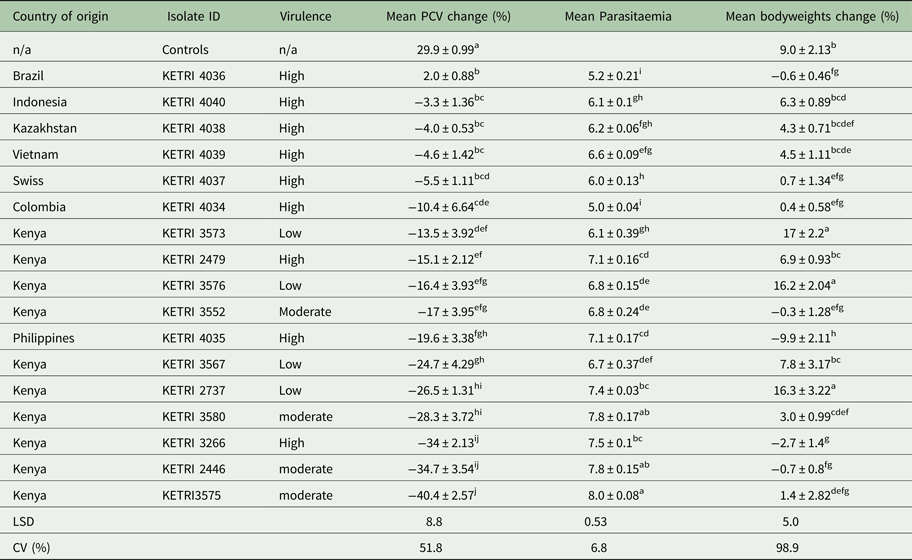Select isolate KETRI 4040 cell

(x=198, y=101)
